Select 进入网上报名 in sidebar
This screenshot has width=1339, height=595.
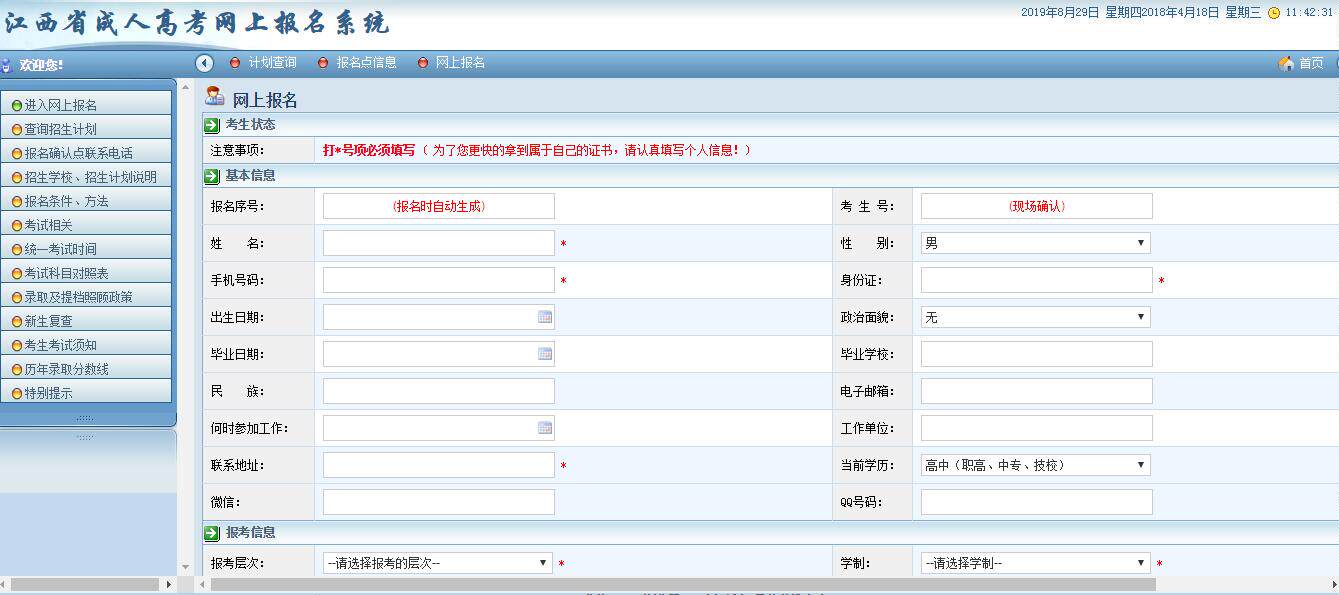point(87,104)
